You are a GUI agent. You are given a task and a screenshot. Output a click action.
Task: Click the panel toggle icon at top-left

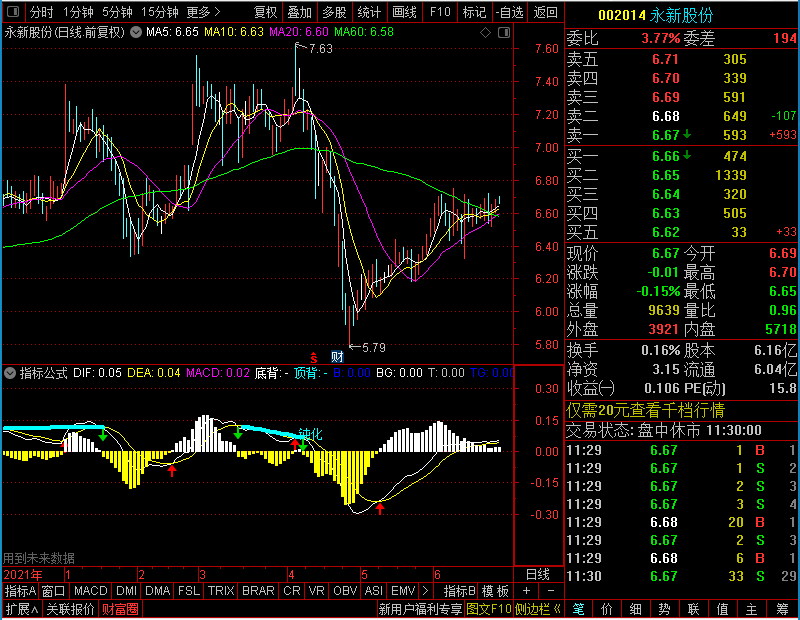pyautogui.click(x=13, y=11)
